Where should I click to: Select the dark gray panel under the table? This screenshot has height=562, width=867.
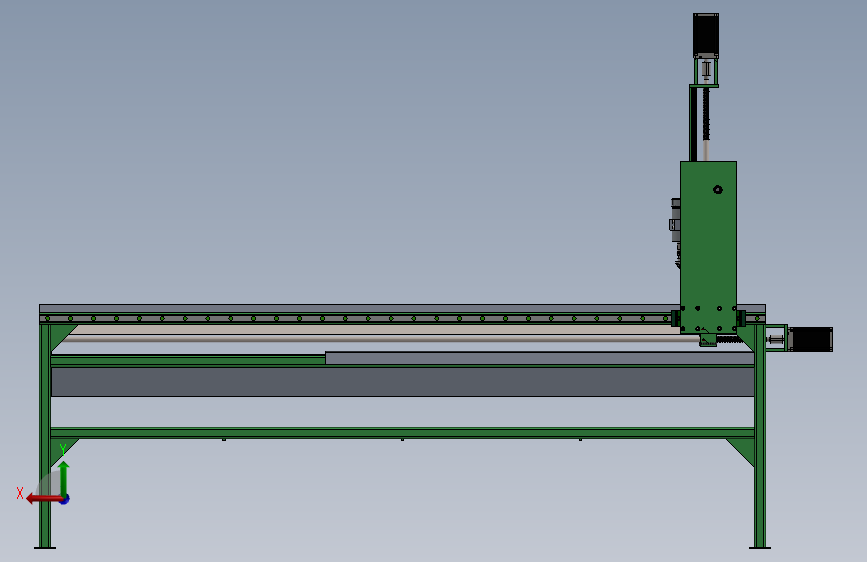click(x=403, y=382)
